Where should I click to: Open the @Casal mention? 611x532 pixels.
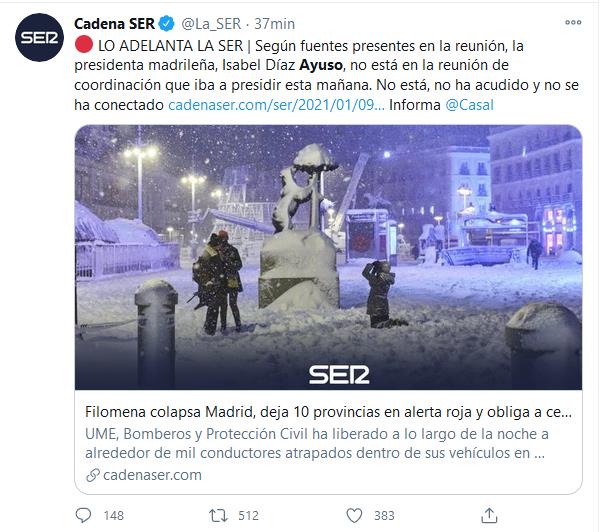[x=469, y=105]
